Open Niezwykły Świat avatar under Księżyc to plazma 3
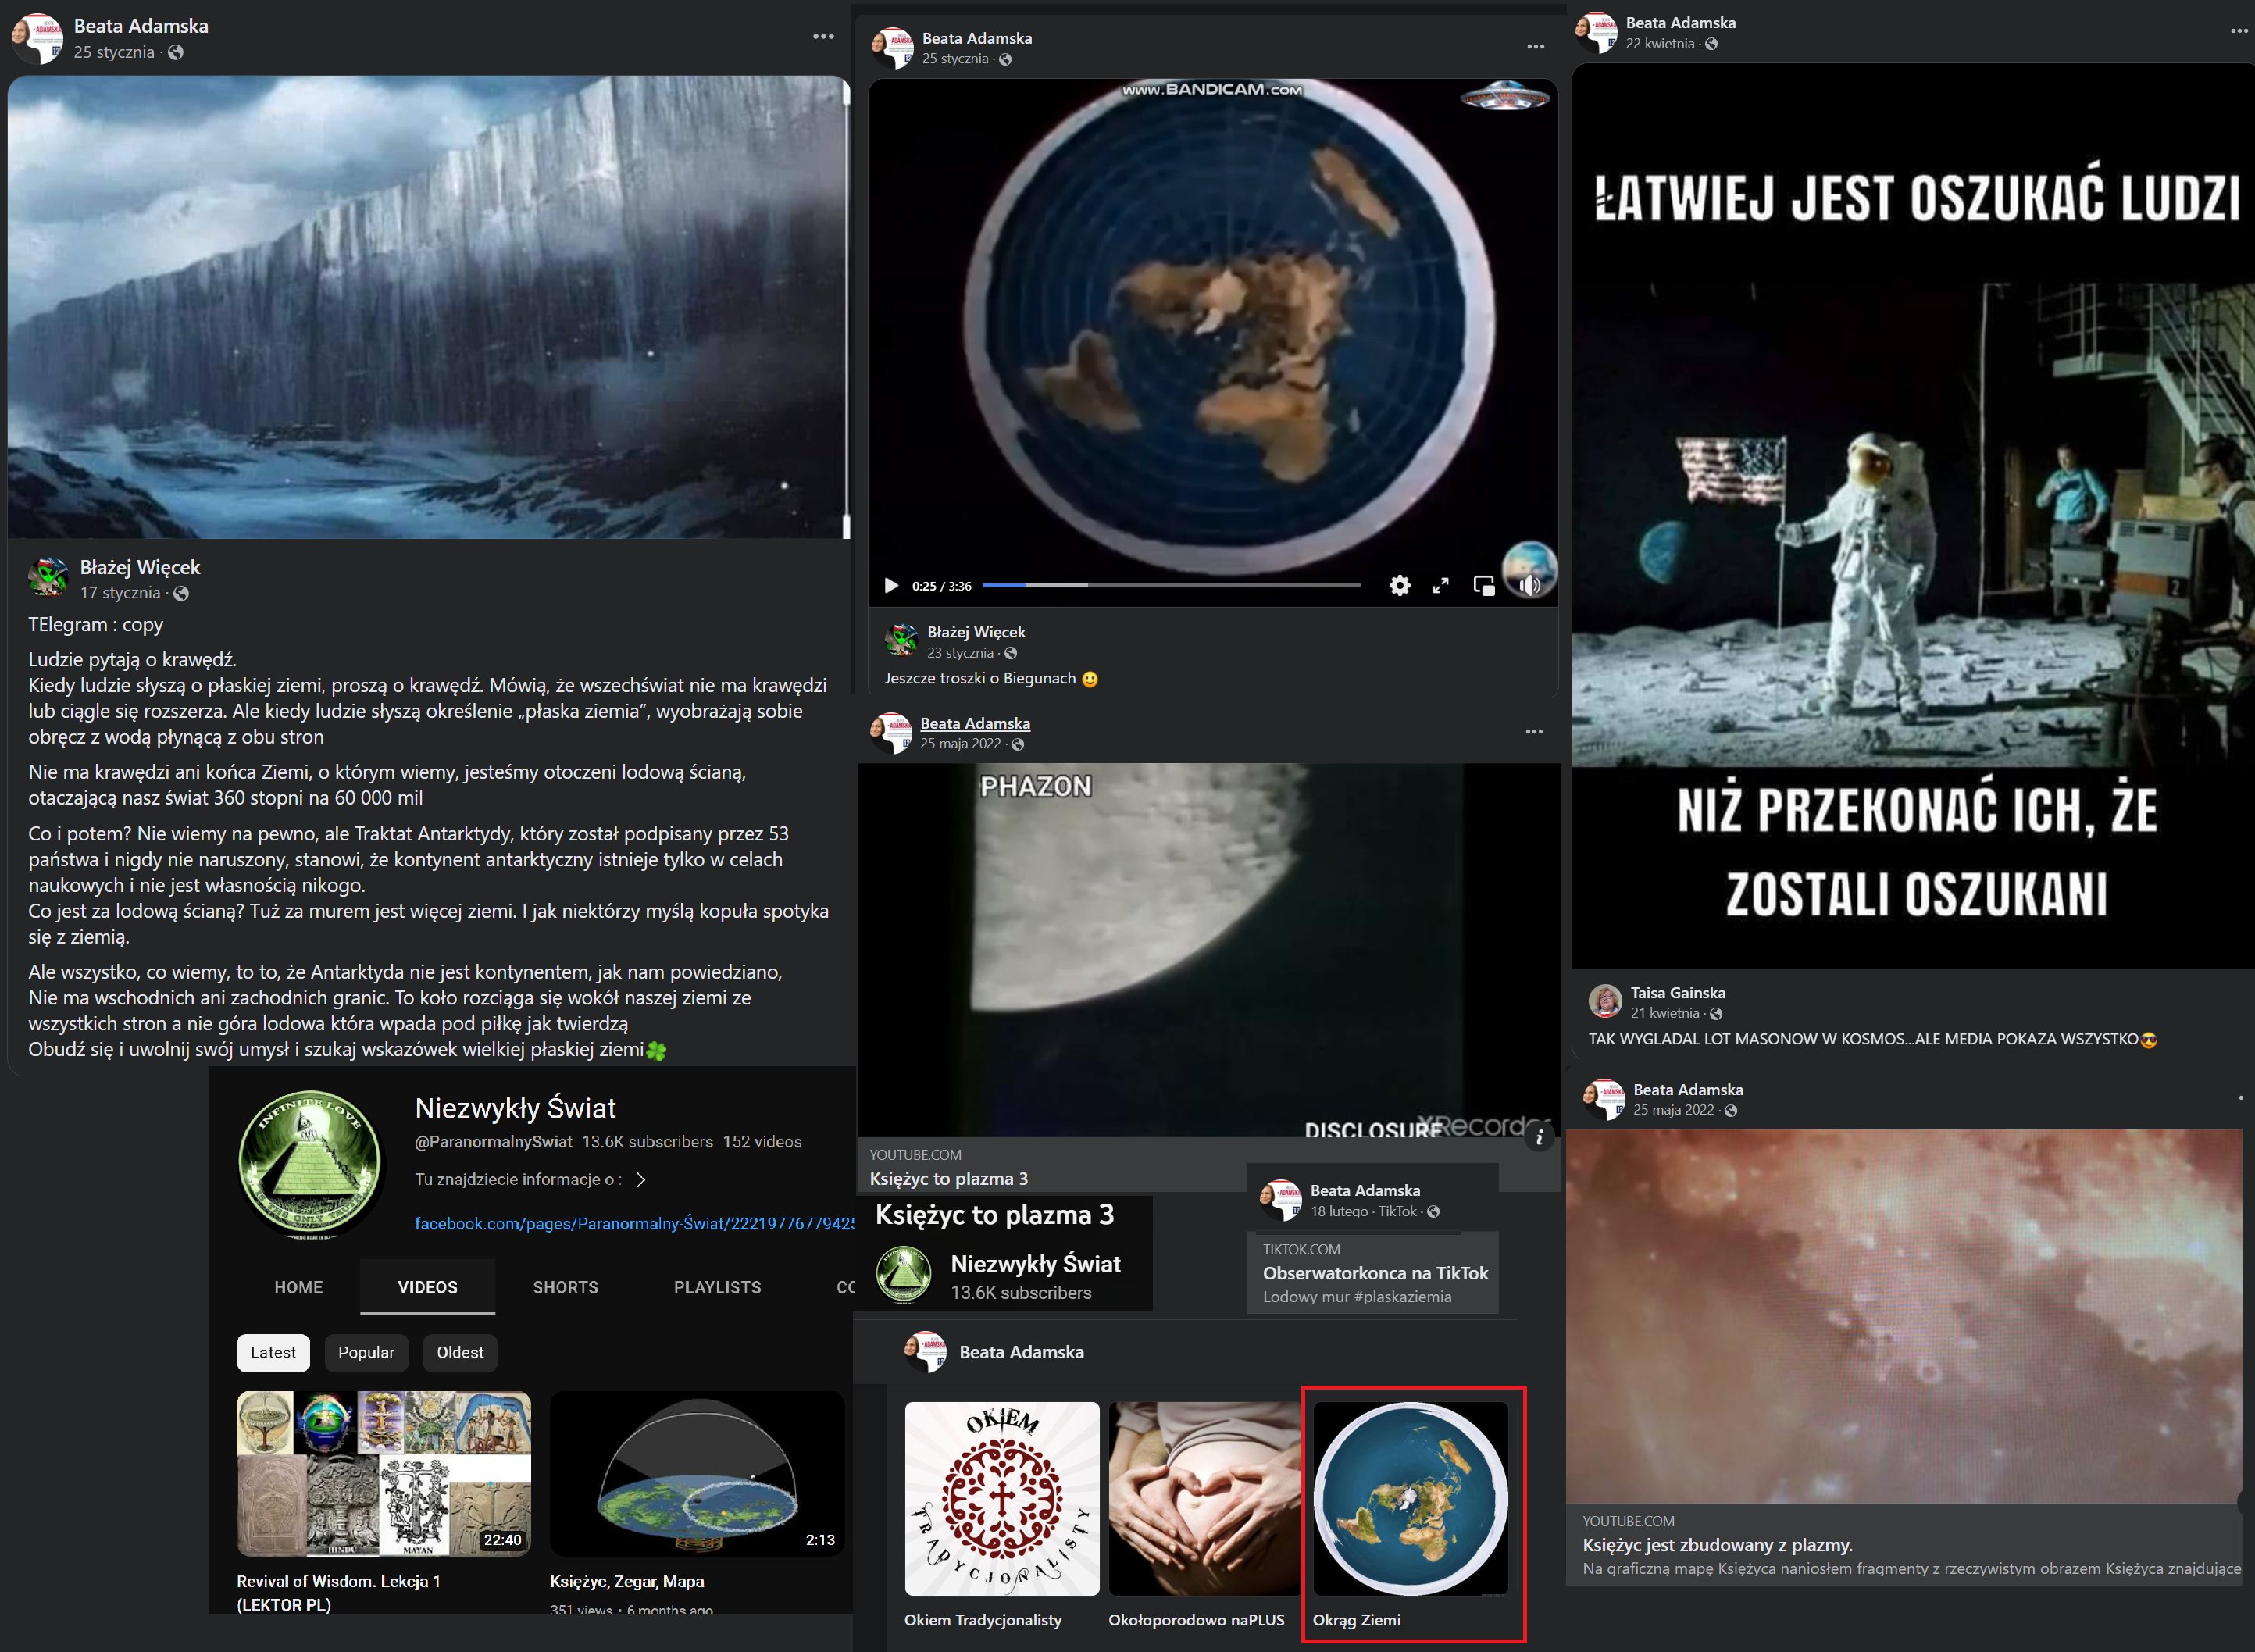Screen dimensions: 2255x1652 pyautogui.click(x=904, y=1275)
